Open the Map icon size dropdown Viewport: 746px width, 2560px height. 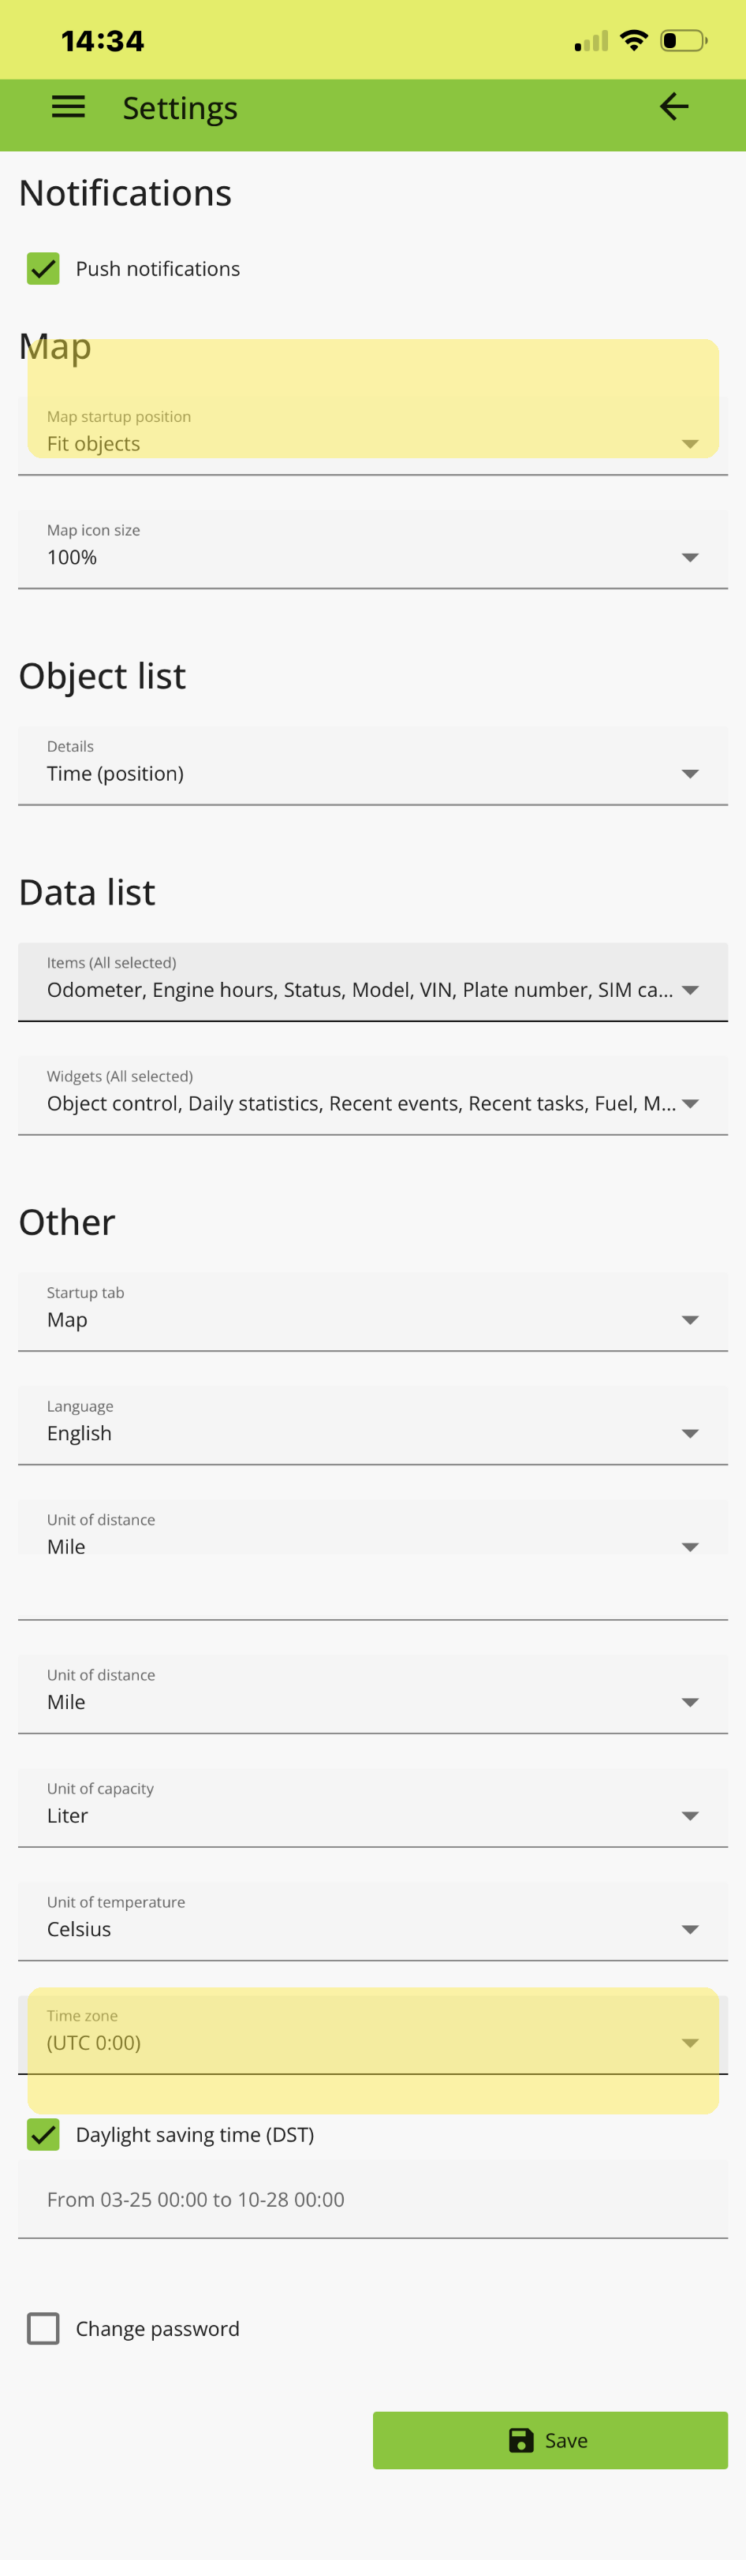pyautogui.click(x=690, y=557)
